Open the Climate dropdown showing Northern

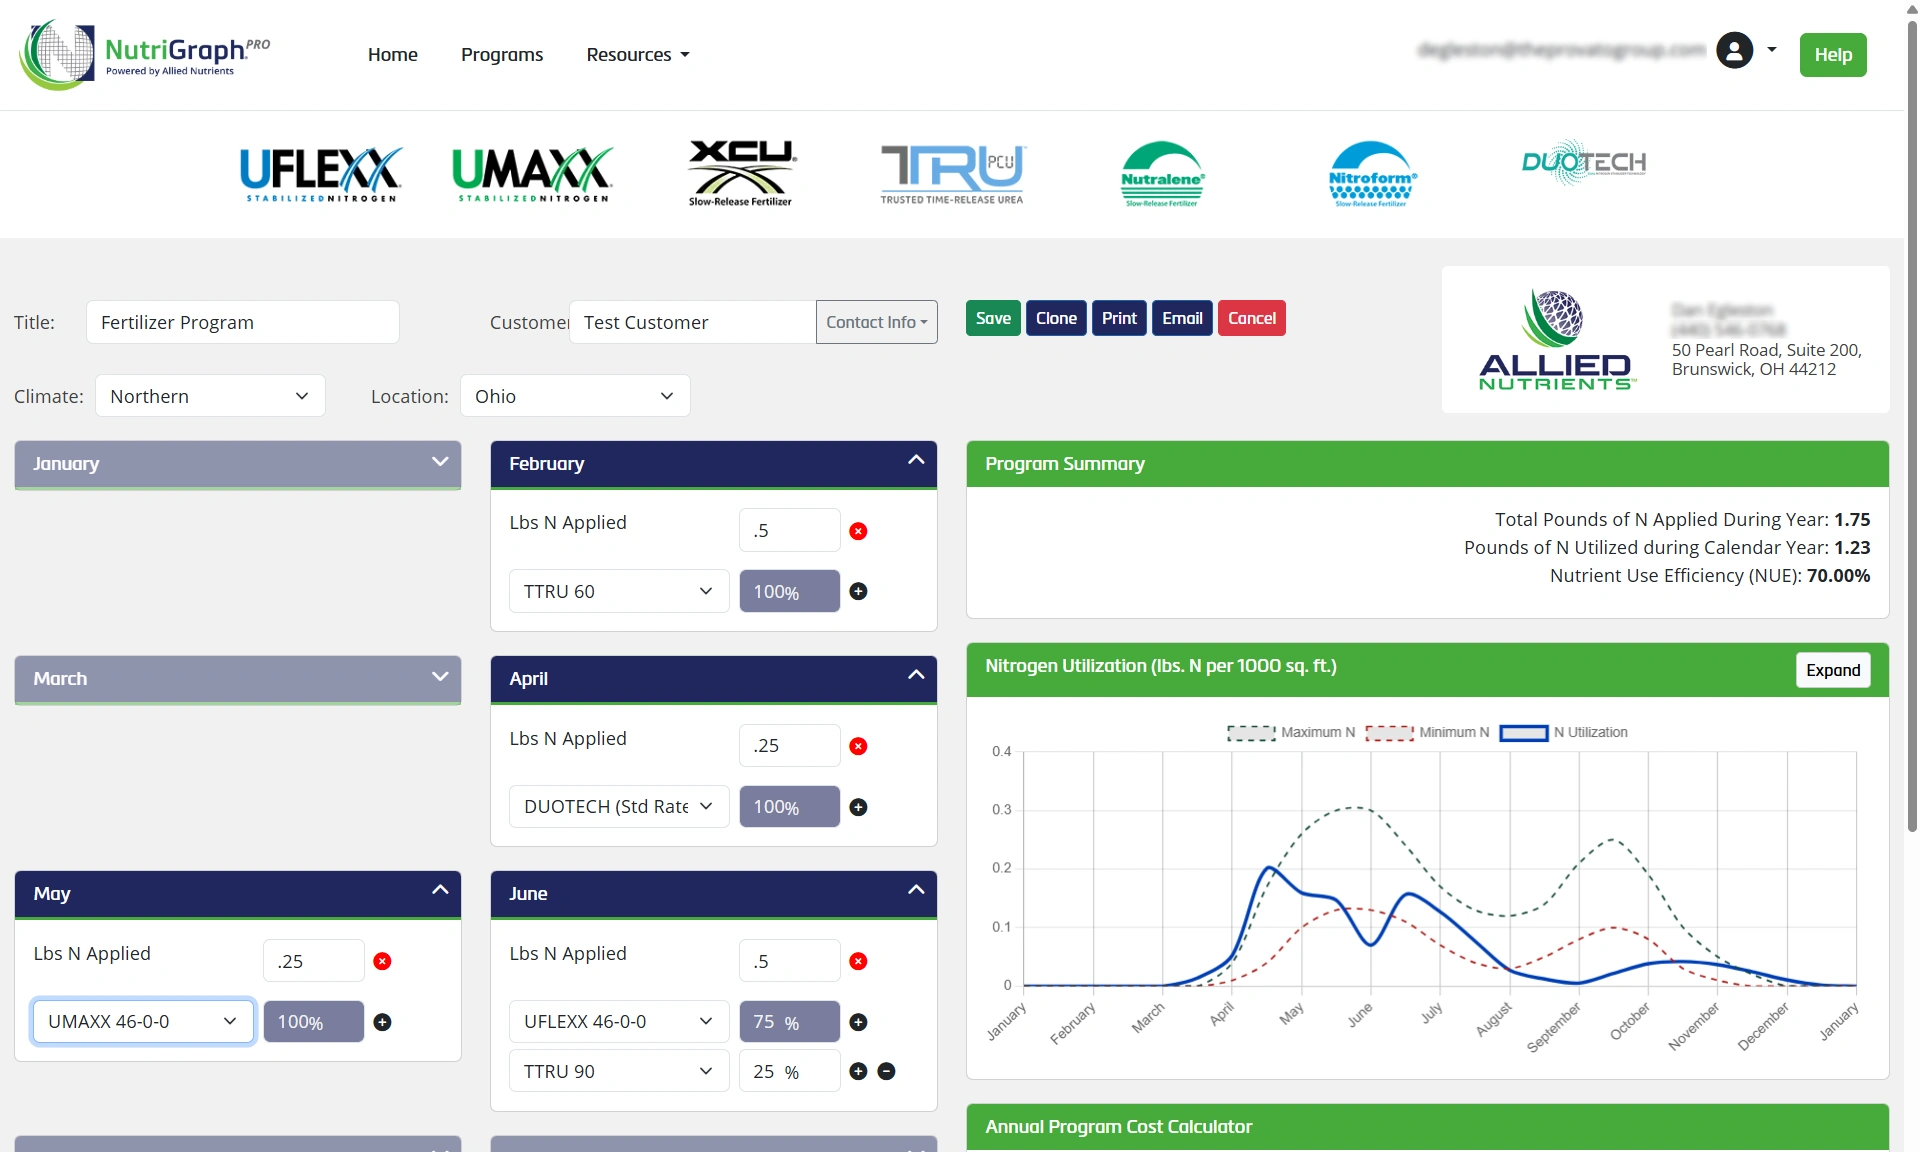pos(210,396)
